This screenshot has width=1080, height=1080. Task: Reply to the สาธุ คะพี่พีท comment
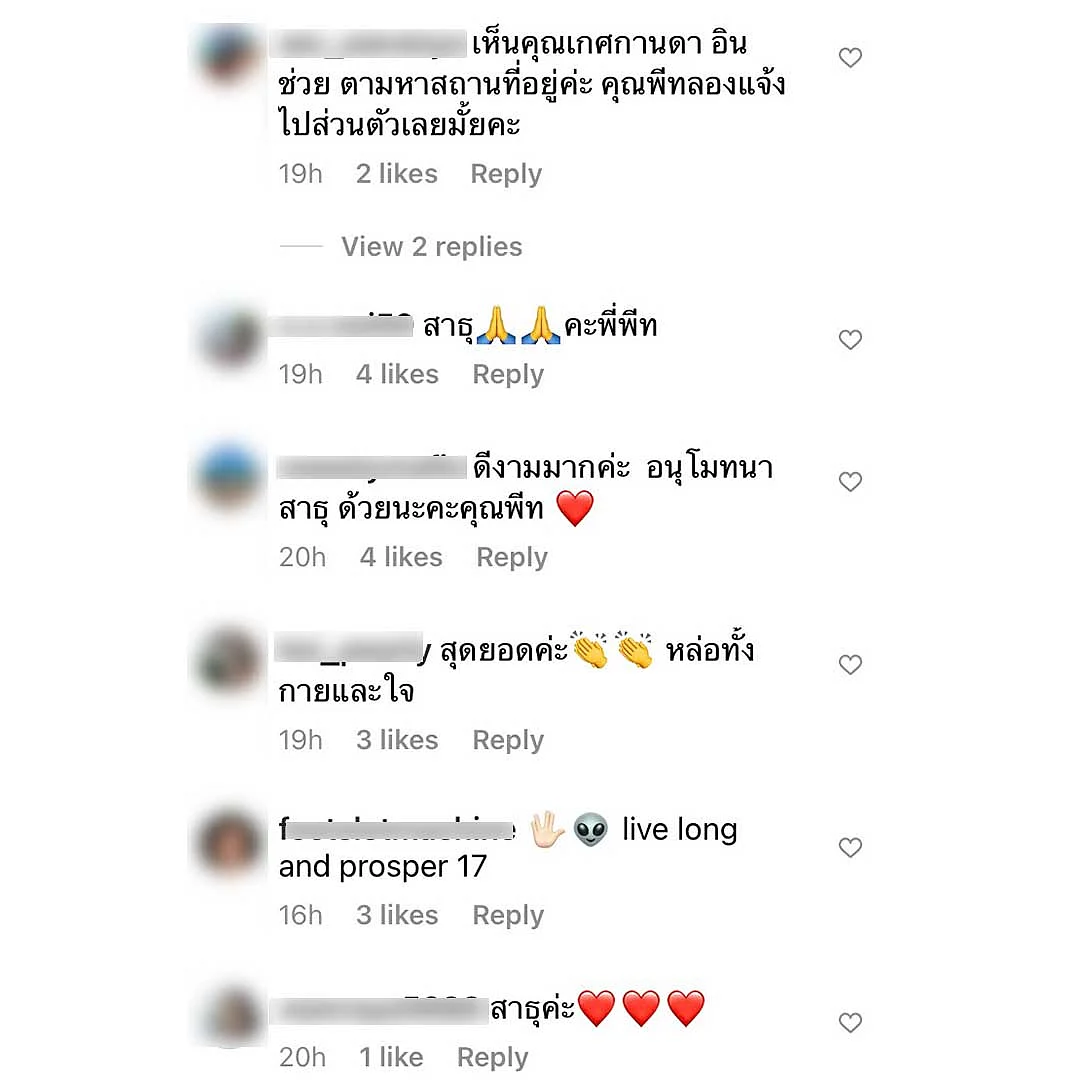pos(508,375)
